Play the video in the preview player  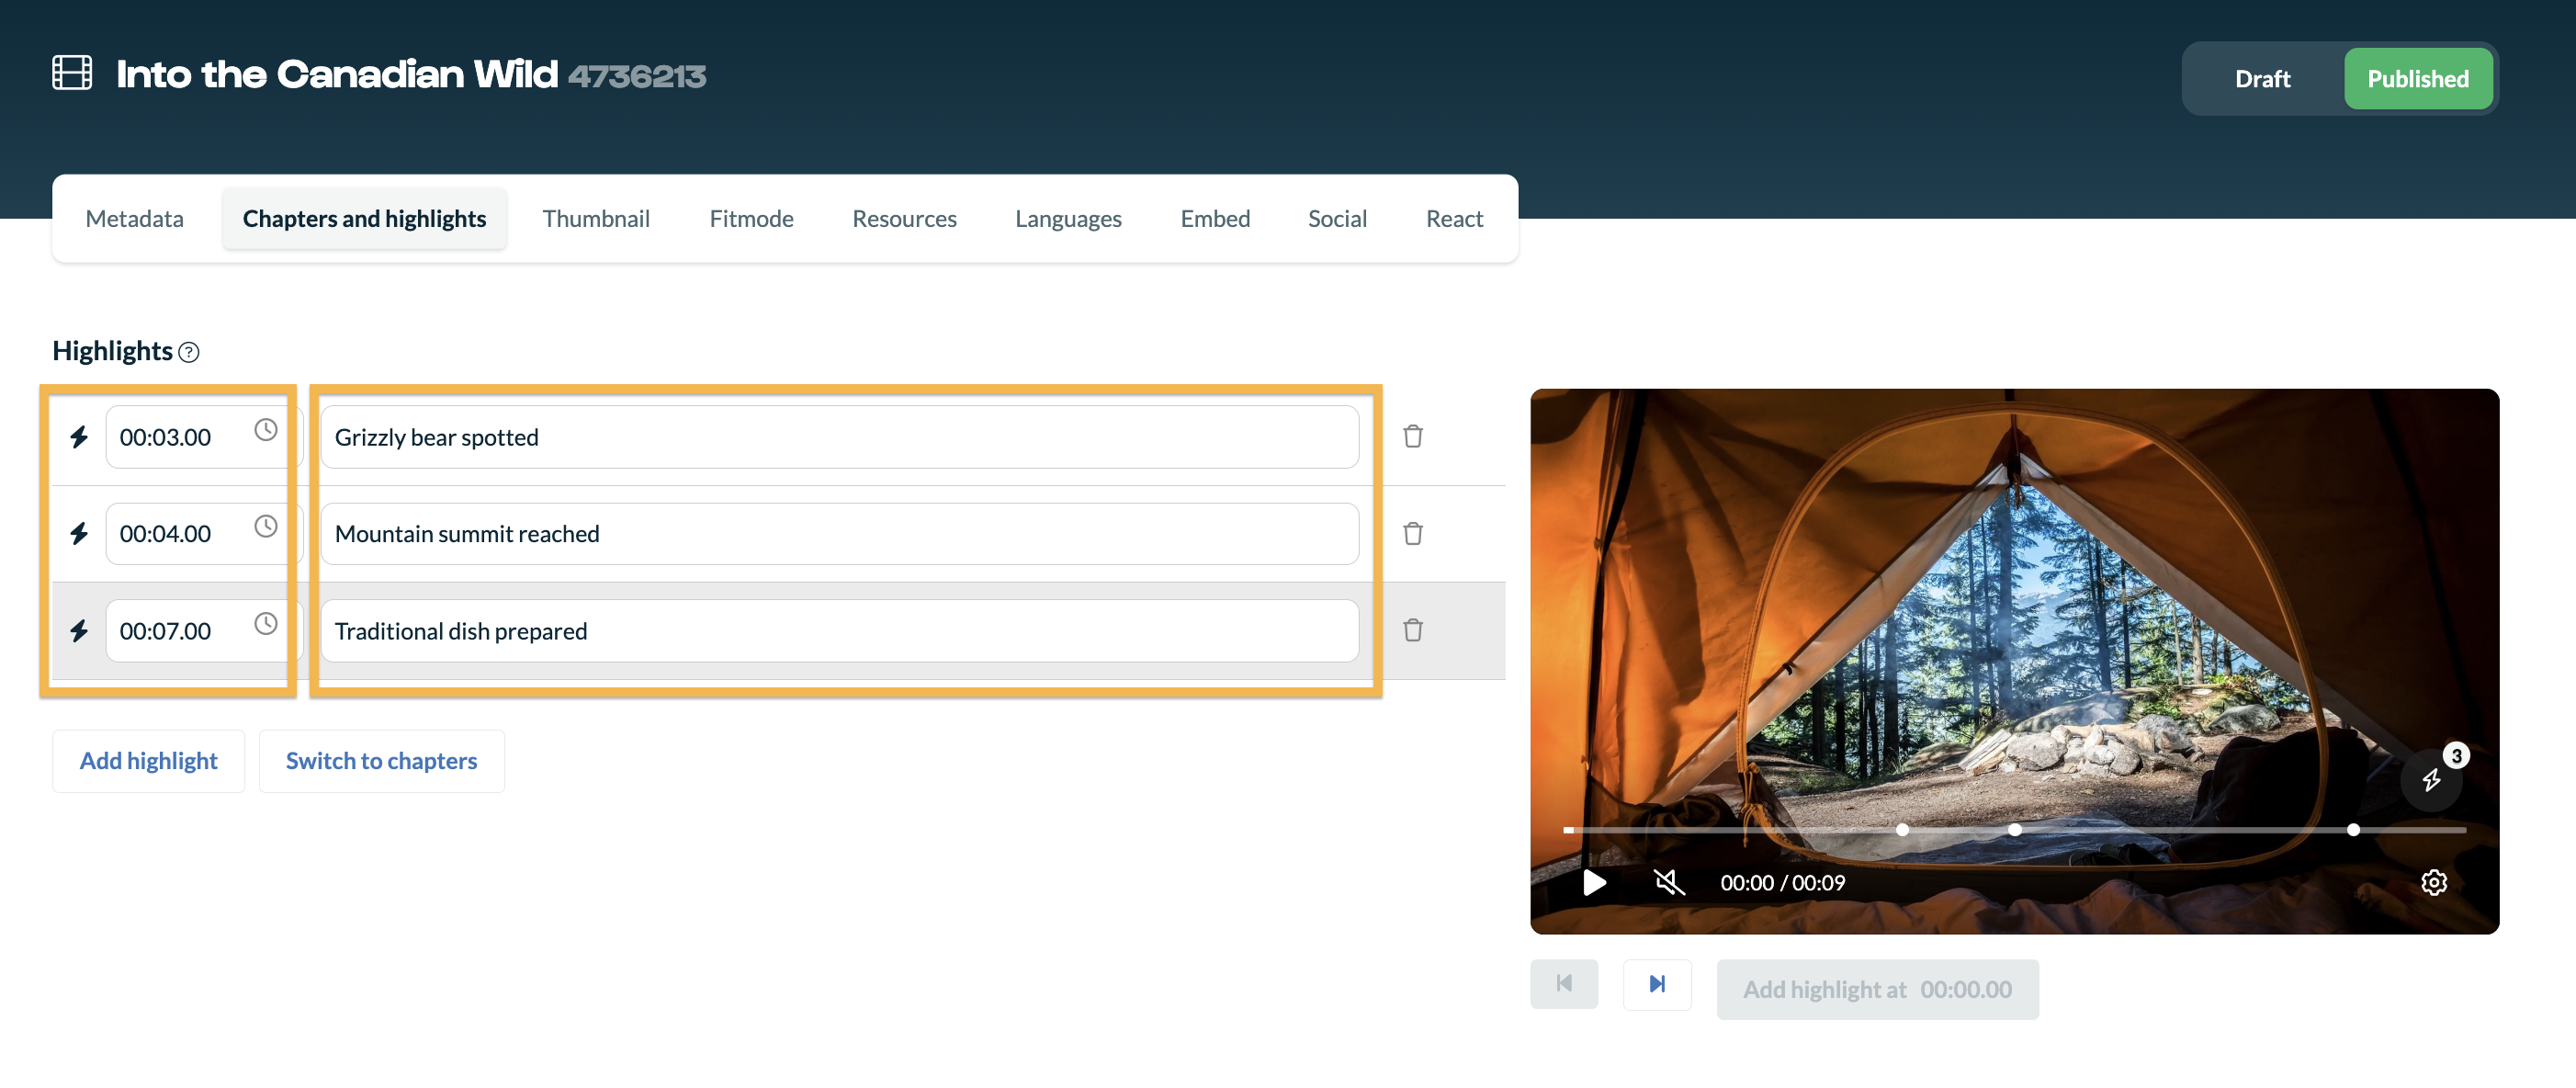tap(1594, 882)
